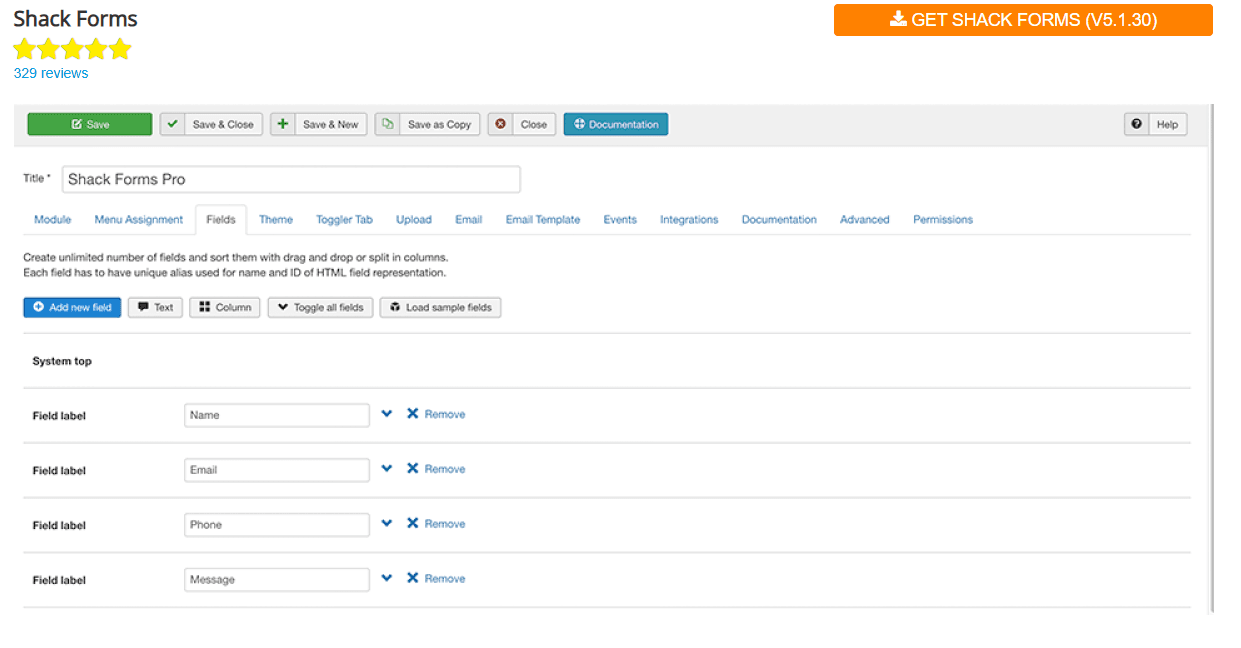Click the green checkmark Save & Close icon
The height and width of the screenshot is (648, 1241).
(173, 124)
